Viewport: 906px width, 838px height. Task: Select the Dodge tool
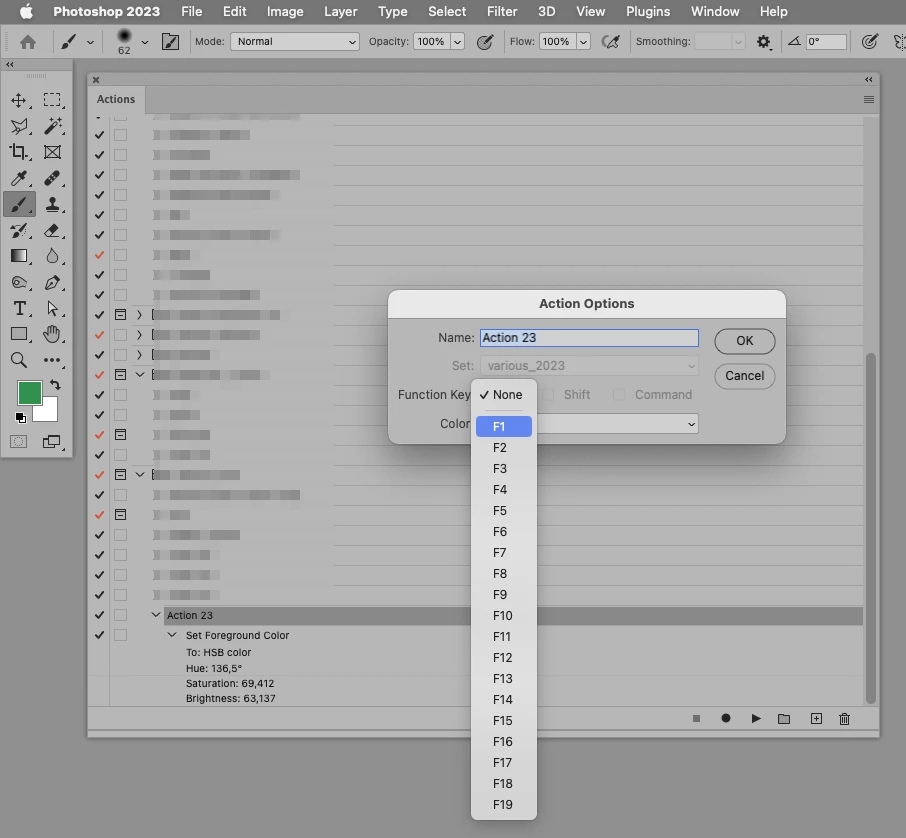pos(18,283)
